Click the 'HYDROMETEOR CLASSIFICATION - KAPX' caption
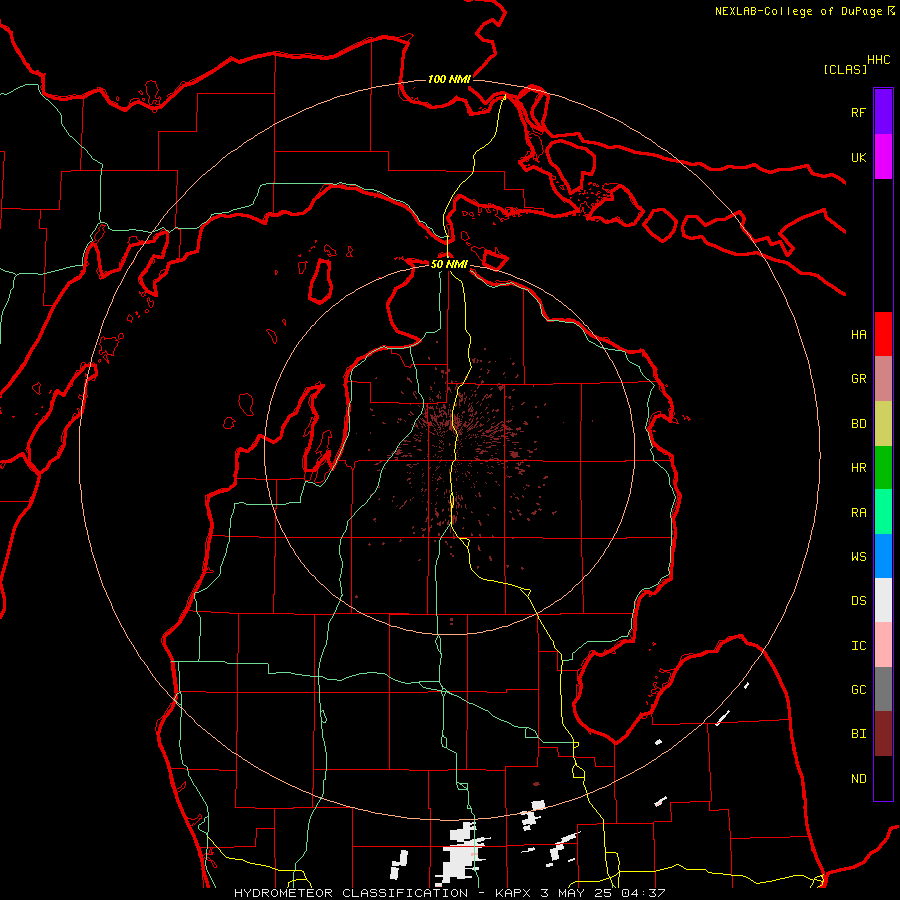The height and width of the screenshot is (900, 900). (385, 893)
